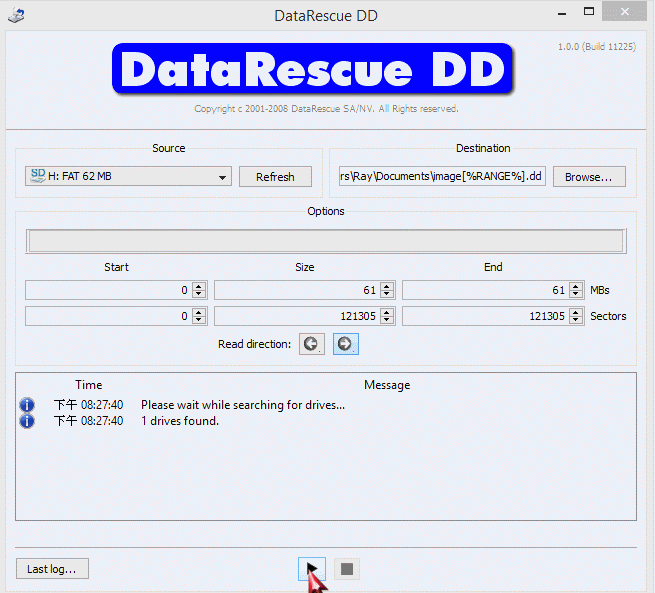Screen dimensions: 655x593
Task: Set read direction to forward arrow
Action: (x=345, y=344)
